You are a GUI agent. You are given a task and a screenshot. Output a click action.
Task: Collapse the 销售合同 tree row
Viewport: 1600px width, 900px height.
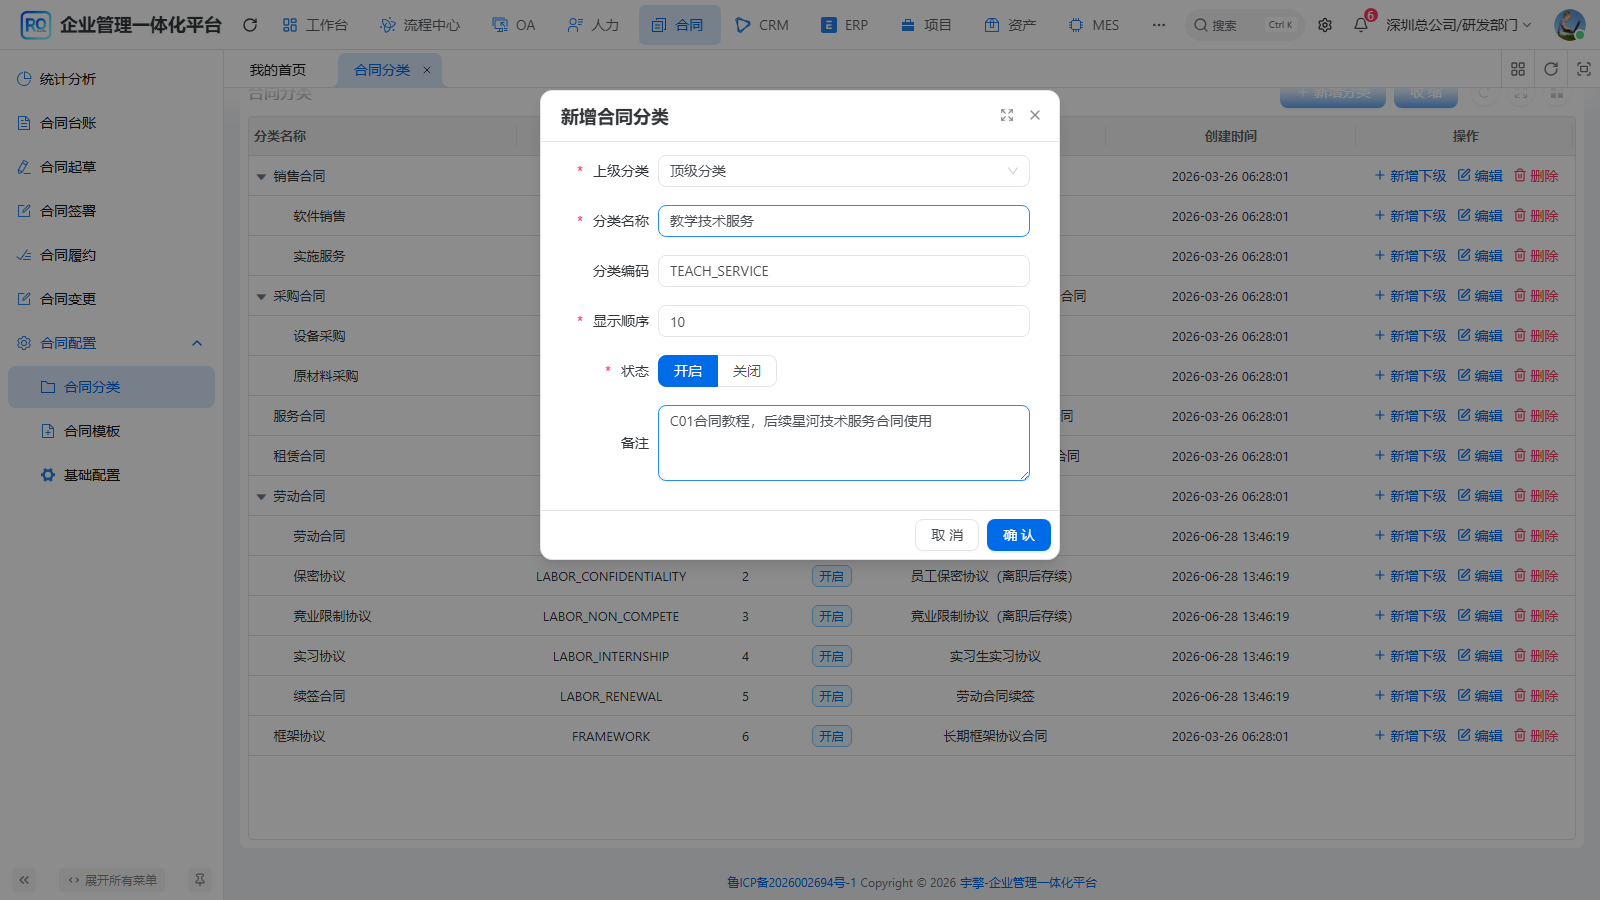coord(261,177)
